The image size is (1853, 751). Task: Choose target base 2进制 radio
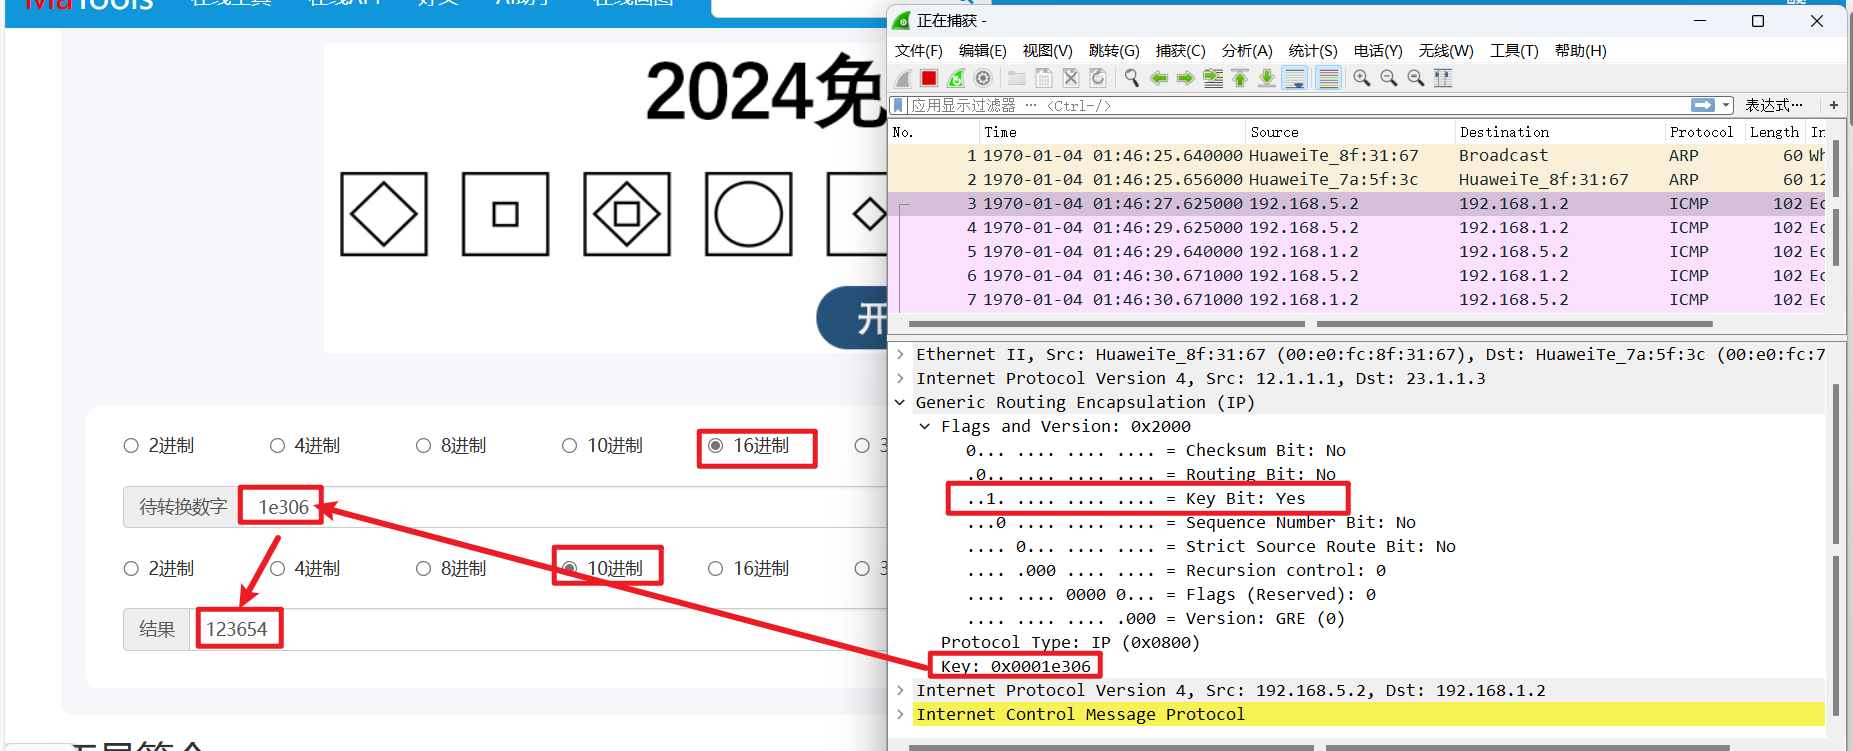(131, 569)
